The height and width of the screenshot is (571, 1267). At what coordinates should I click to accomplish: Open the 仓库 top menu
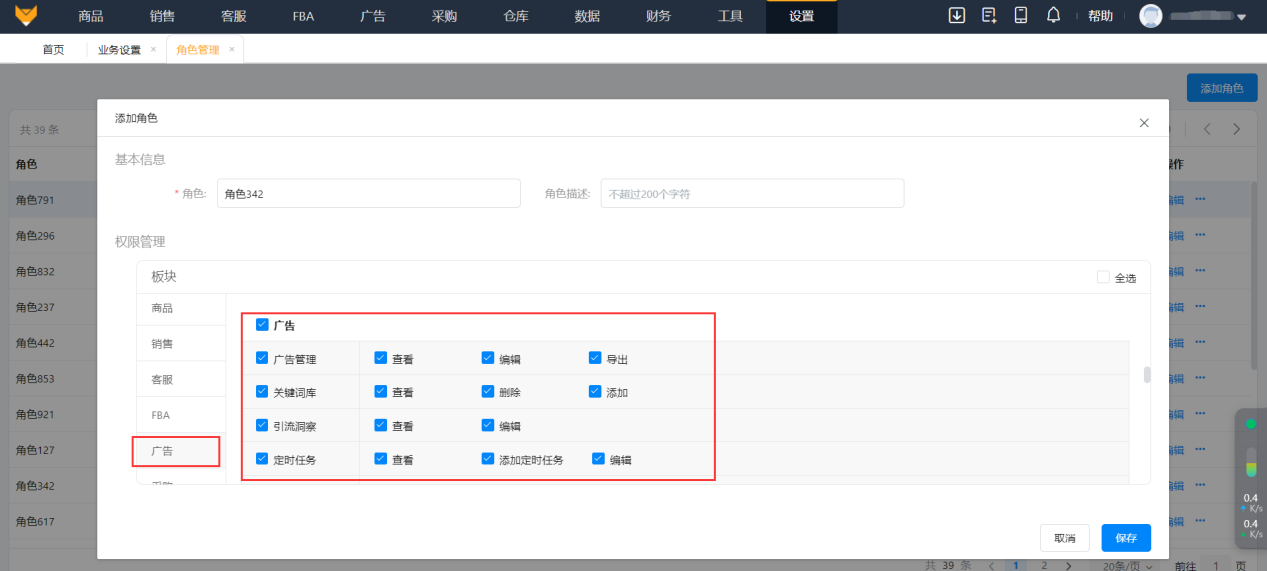pos(516,16)
